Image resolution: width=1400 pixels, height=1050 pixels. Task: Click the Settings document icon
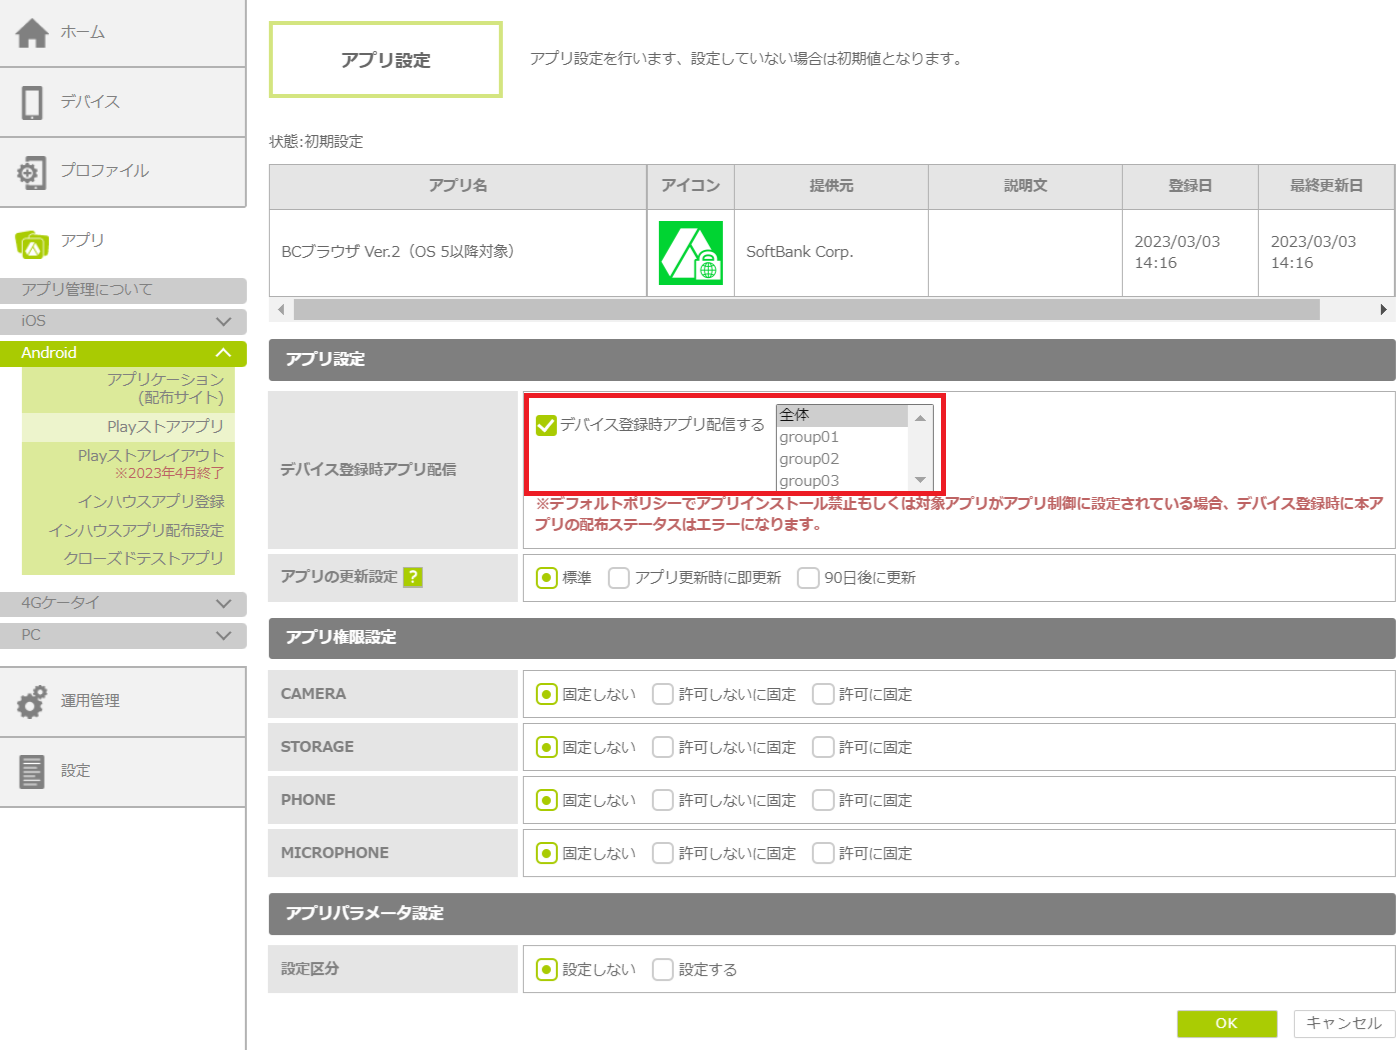(32, 771)
